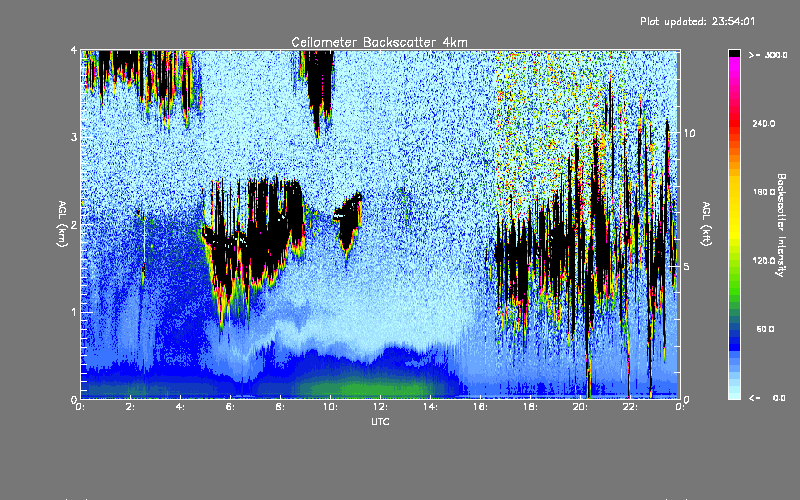Click the "3" tick on AGL (km) axis

tap(74, 137)
